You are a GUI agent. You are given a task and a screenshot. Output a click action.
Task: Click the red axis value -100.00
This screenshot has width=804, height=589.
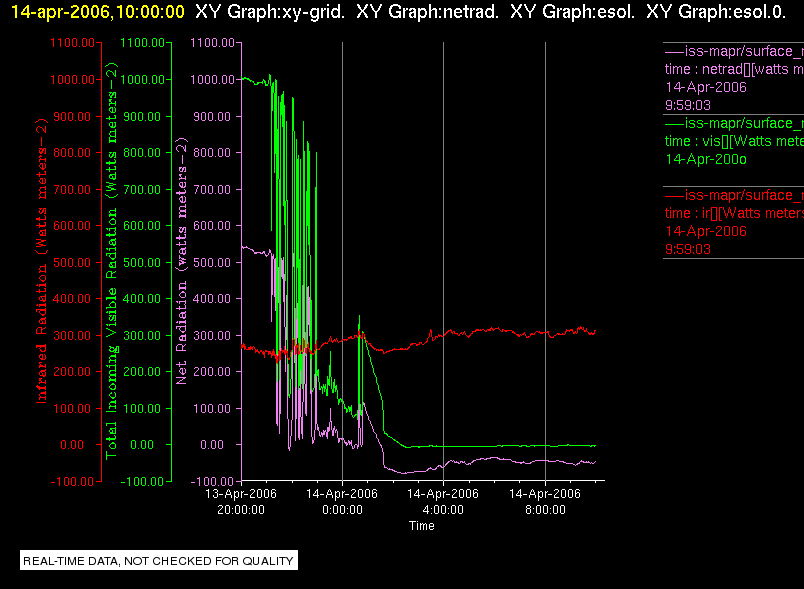coord(72,482)
